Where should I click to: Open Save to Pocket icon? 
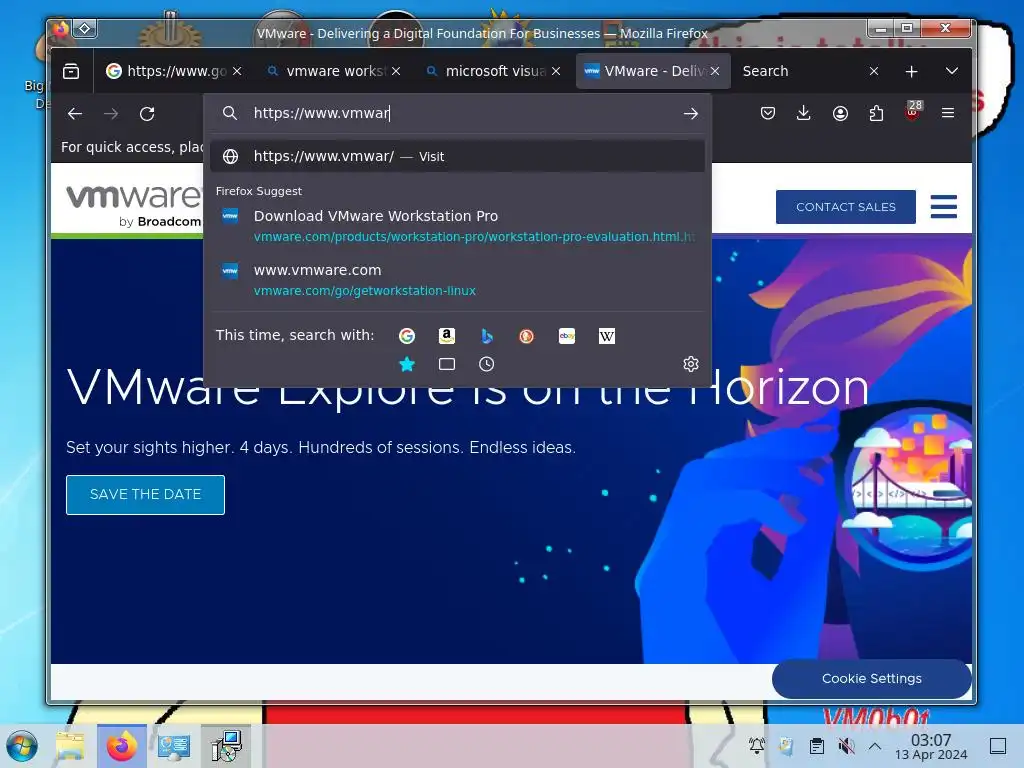tap(768, 113)
